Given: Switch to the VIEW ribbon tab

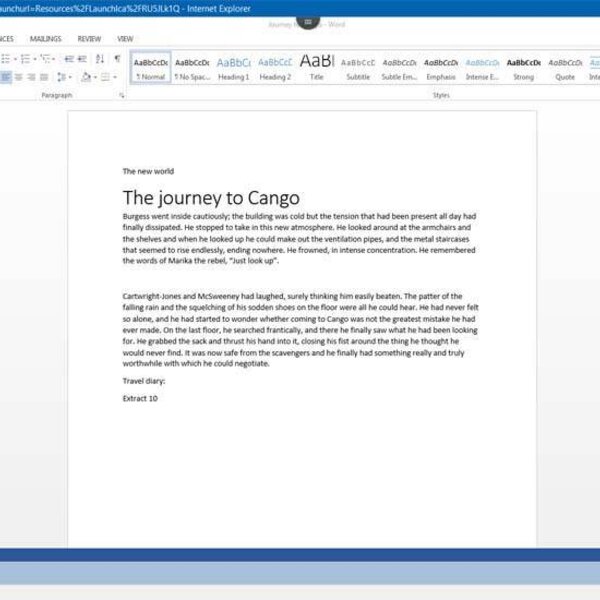Looking at the screenshot, I should click(125, 39).
